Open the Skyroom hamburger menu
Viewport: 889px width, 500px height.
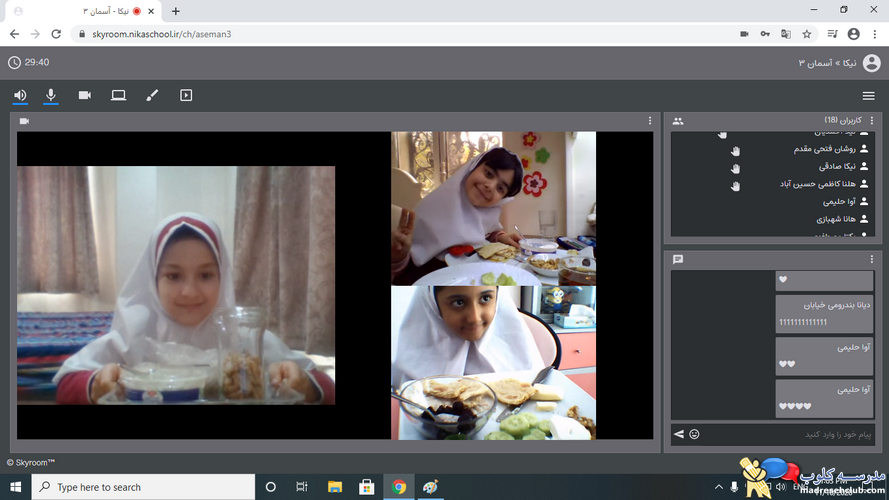tap(868, 96)
